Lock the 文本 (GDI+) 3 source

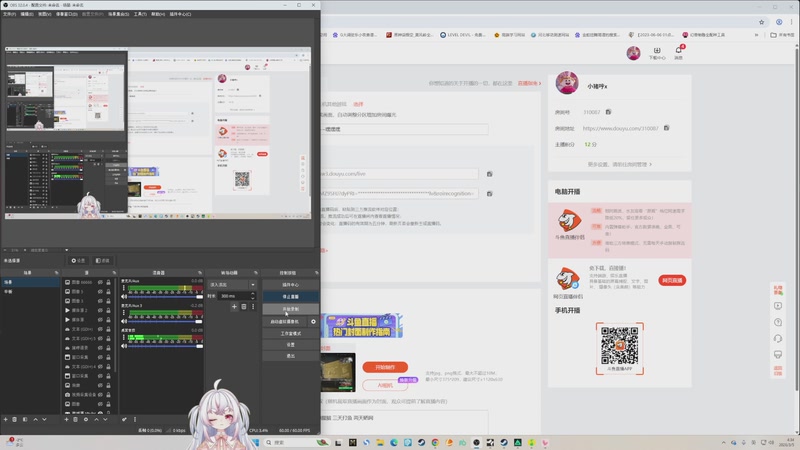click(108, 338)
